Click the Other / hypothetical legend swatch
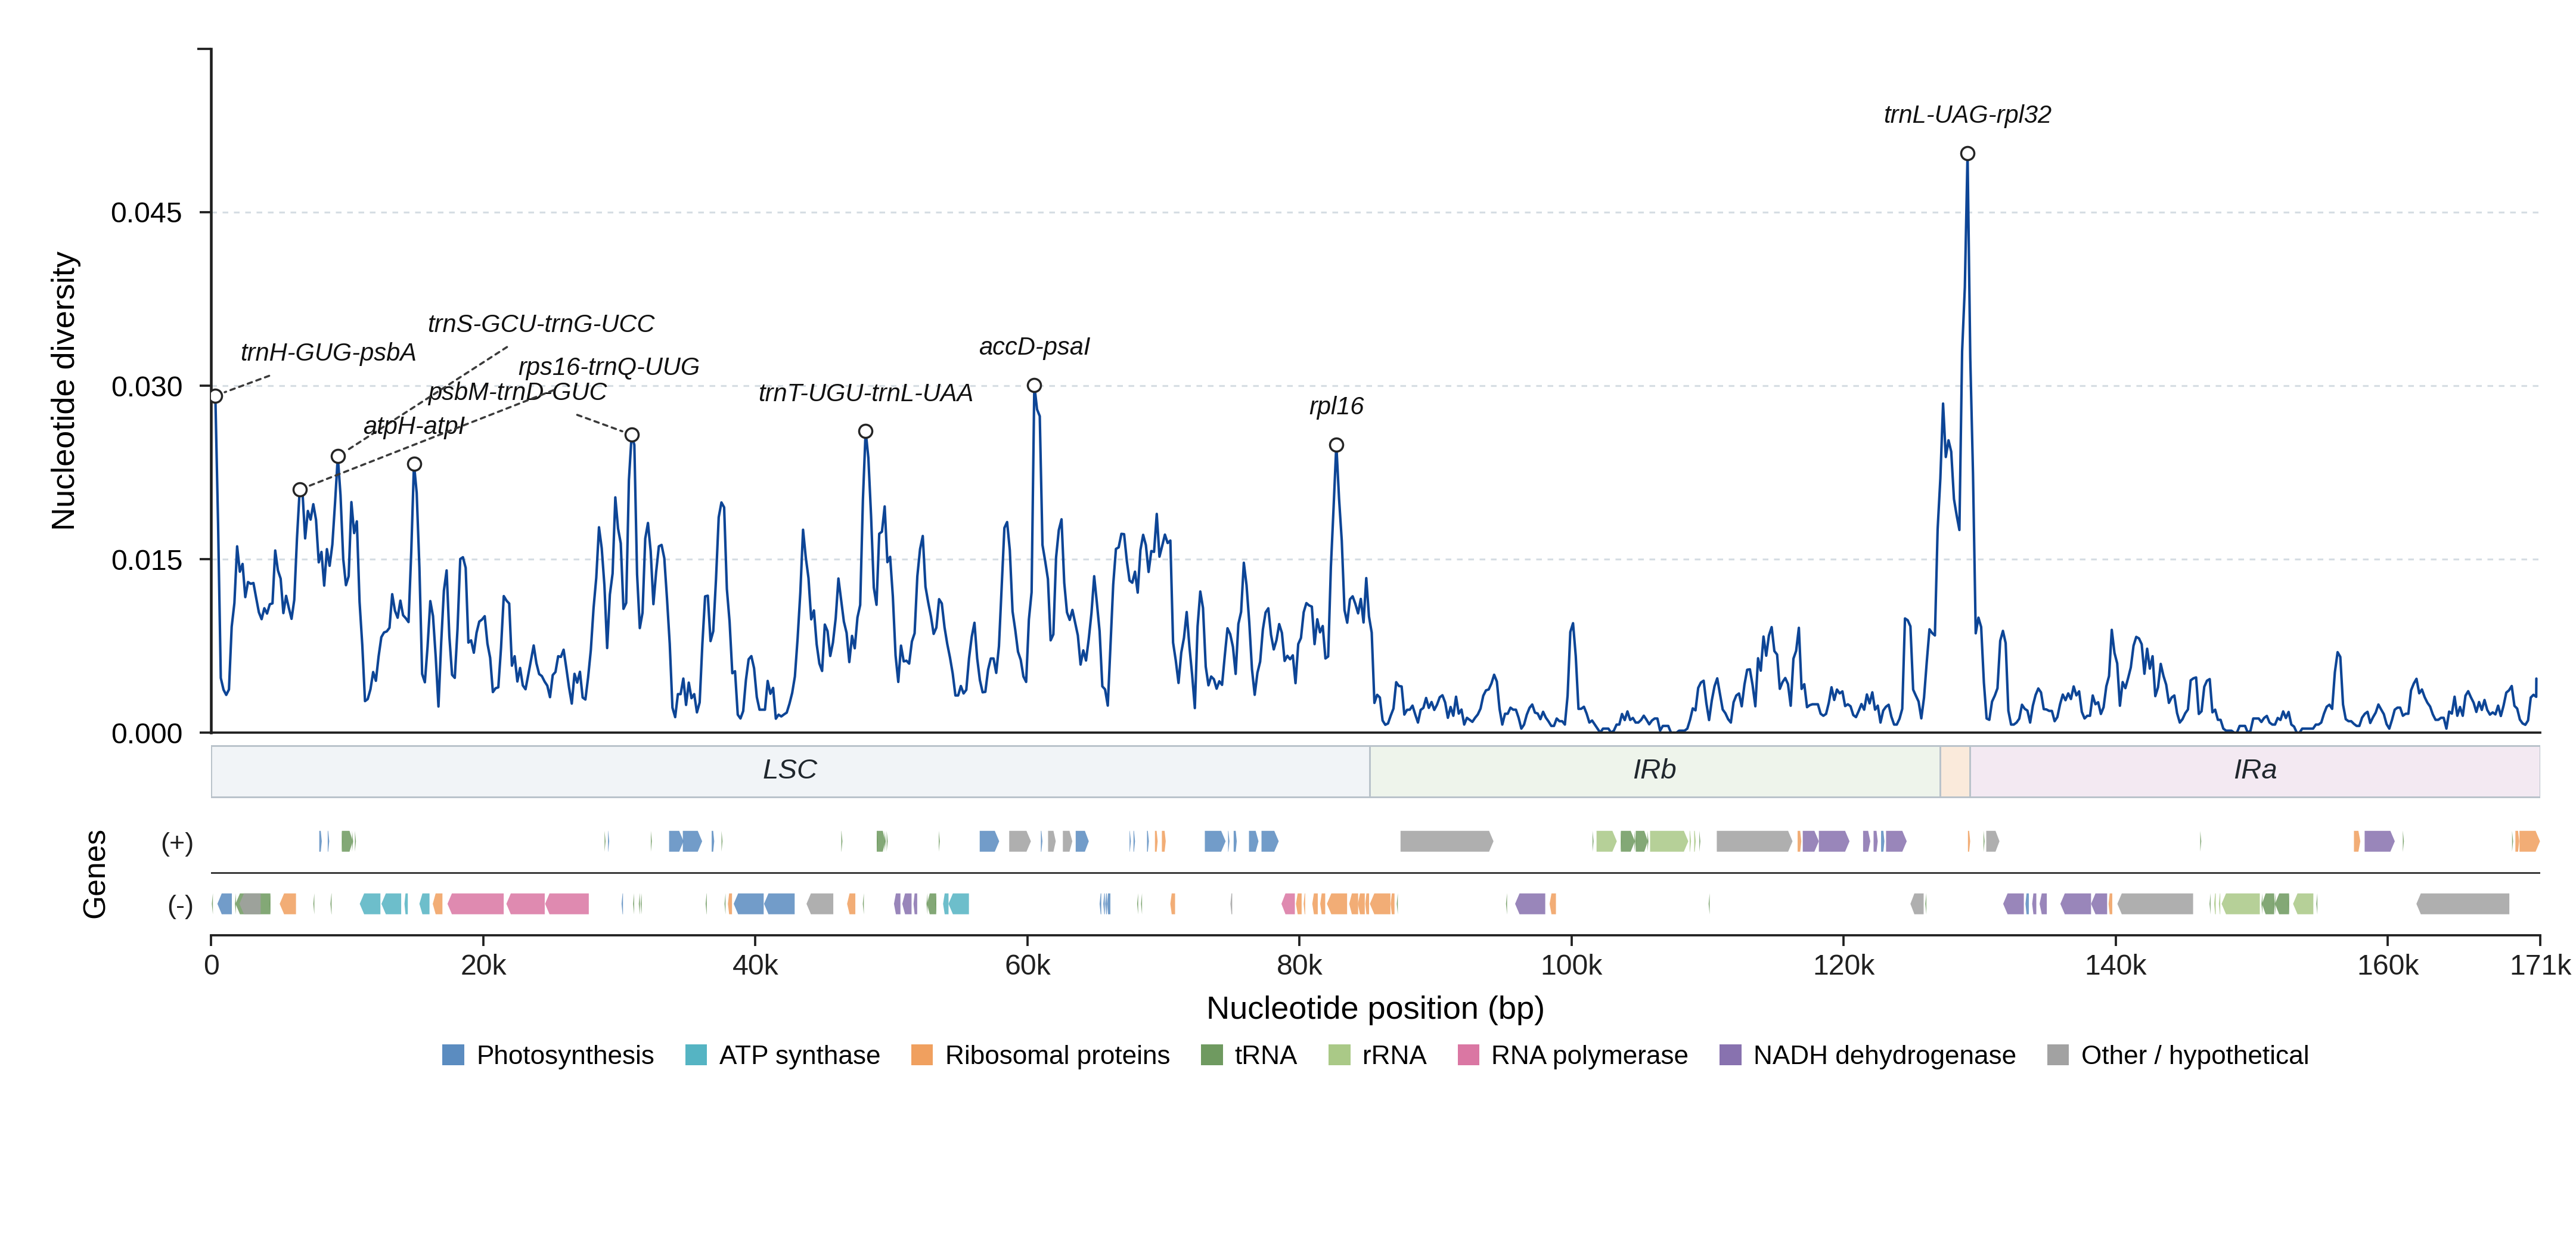This screenshot has width=2576, height=1253. 2058,1055
